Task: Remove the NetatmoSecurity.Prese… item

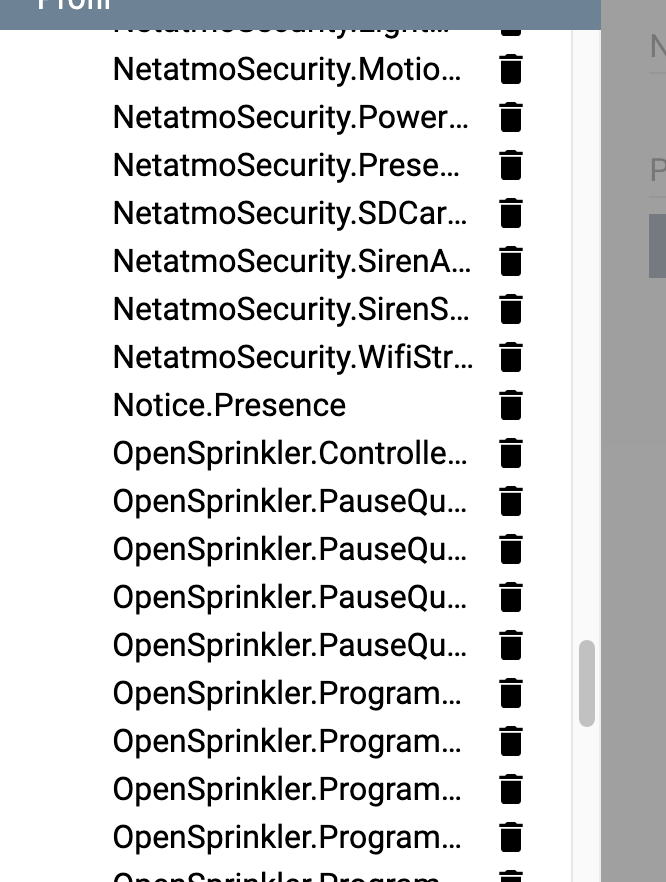Action: 511,165
